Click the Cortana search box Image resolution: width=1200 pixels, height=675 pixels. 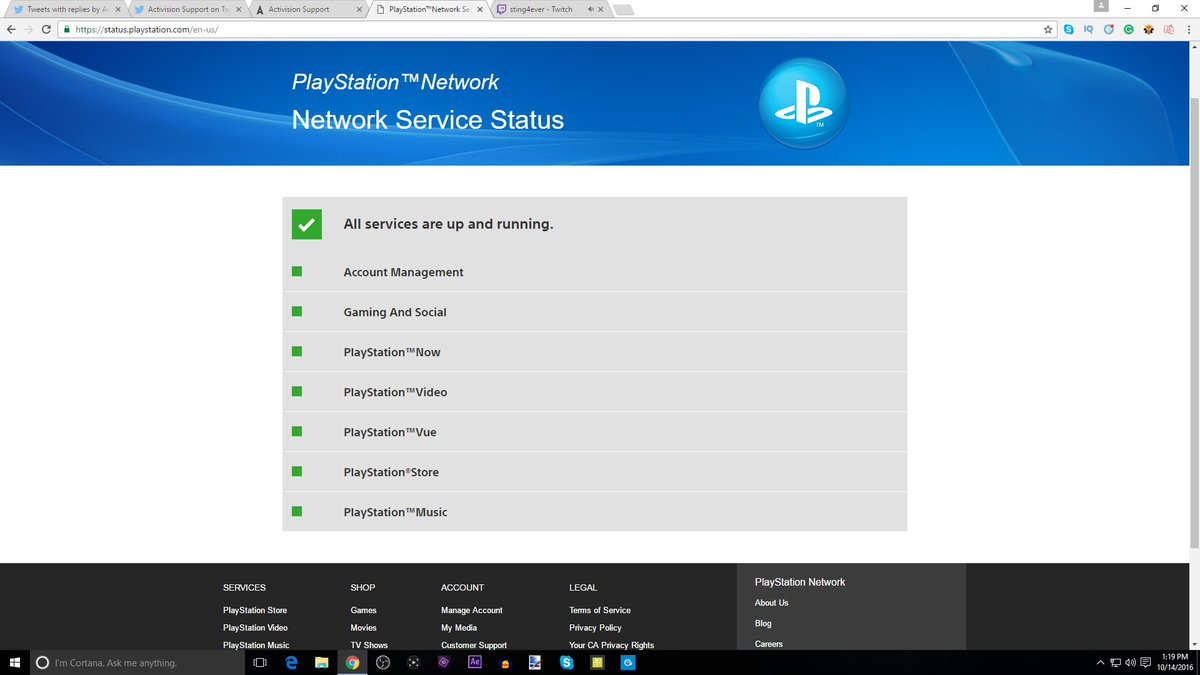pos(136,662)
